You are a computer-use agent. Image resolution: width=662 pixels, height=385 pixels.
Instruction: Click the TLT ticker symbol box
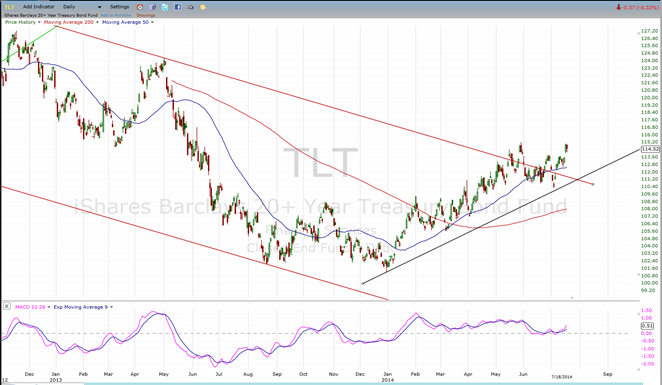tap(9, 7)
